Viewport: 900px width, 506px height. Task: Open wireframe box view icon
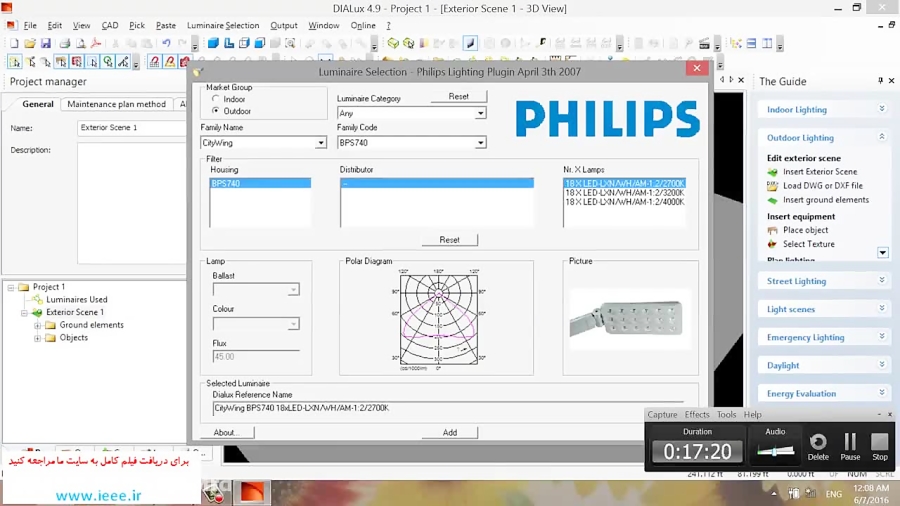pos(244,44)
